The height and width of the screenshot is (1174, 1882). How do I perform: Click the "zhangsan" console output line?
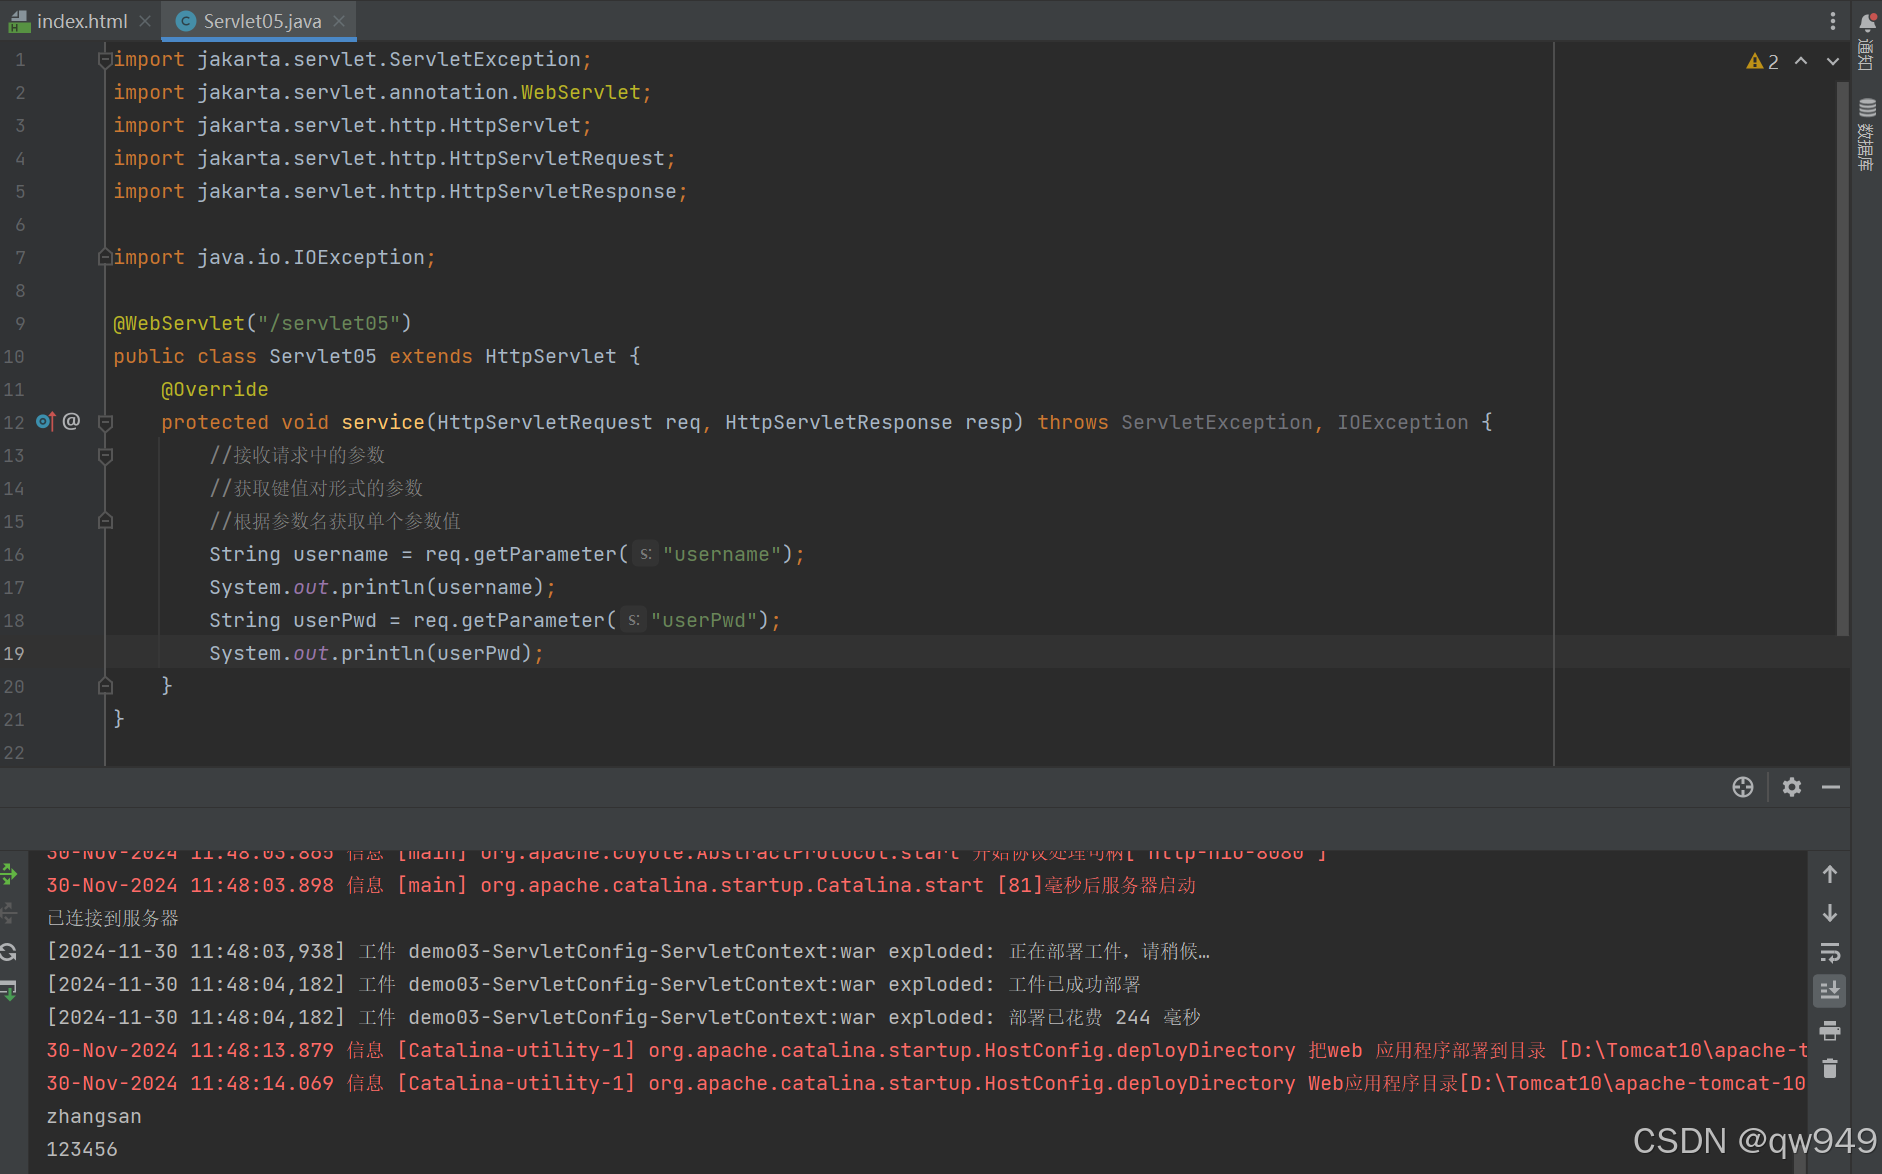click(94, 1116)
